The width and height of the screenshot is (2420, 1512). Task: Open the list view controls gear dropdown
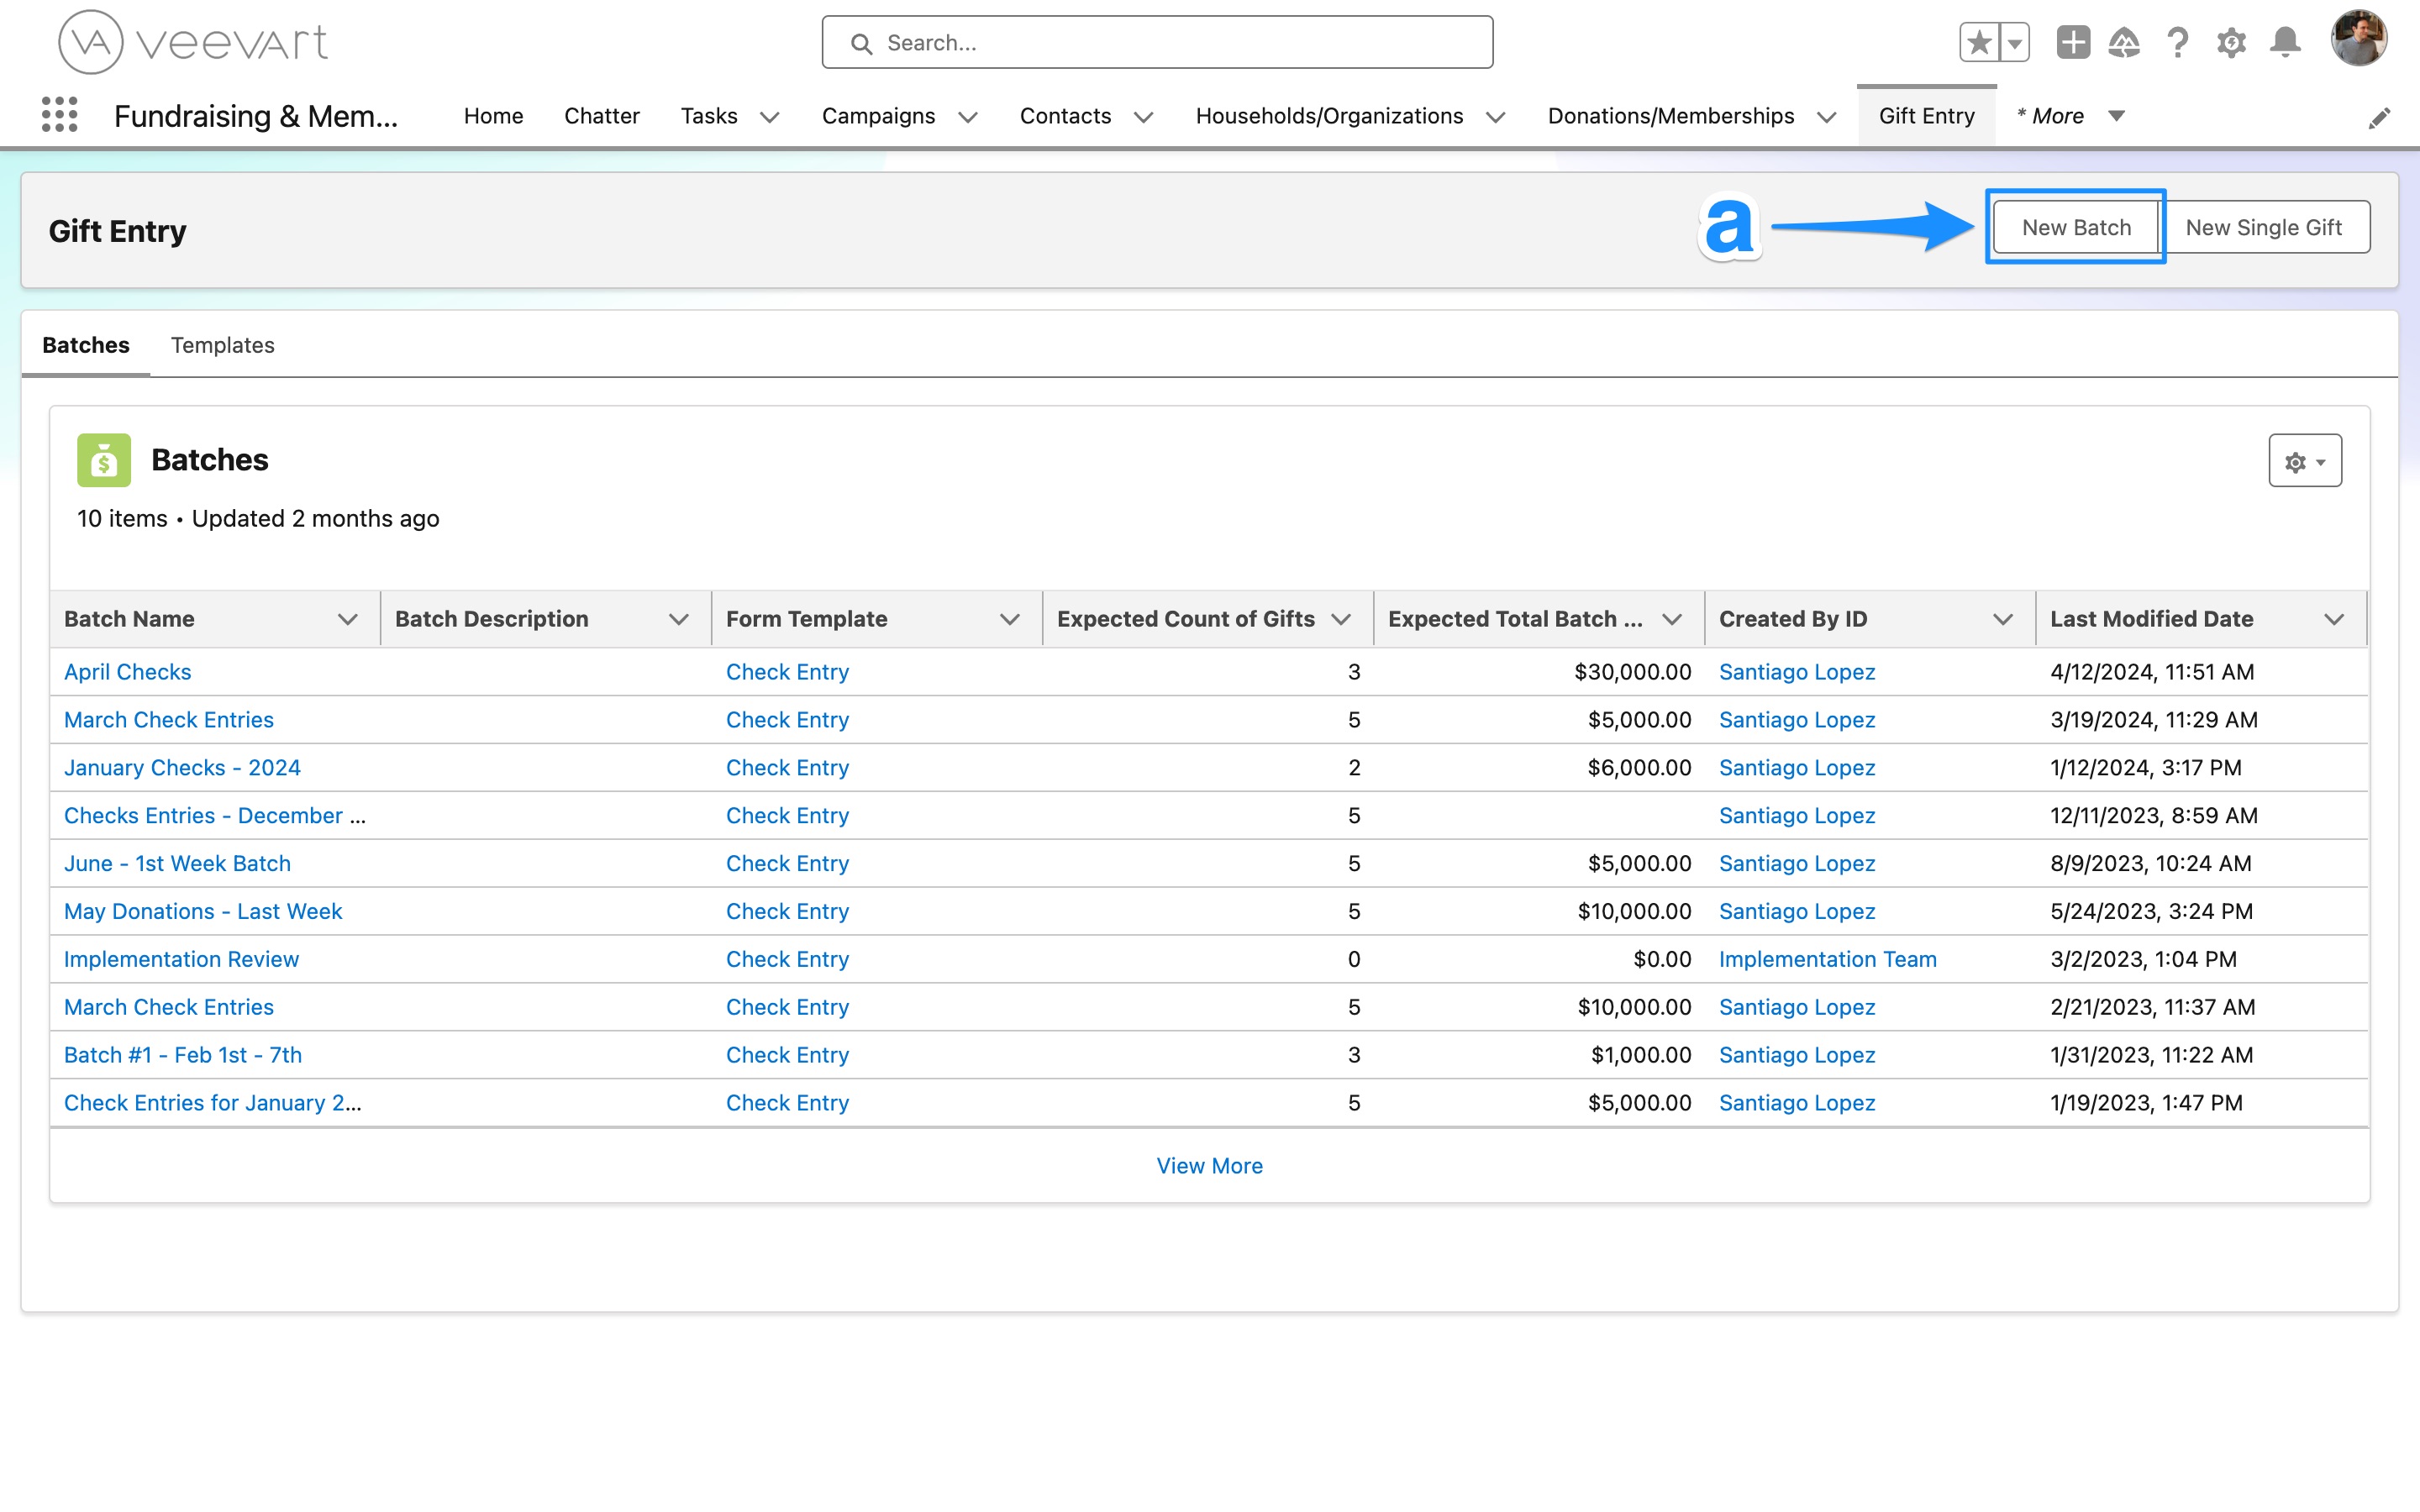click(2305, 461)
